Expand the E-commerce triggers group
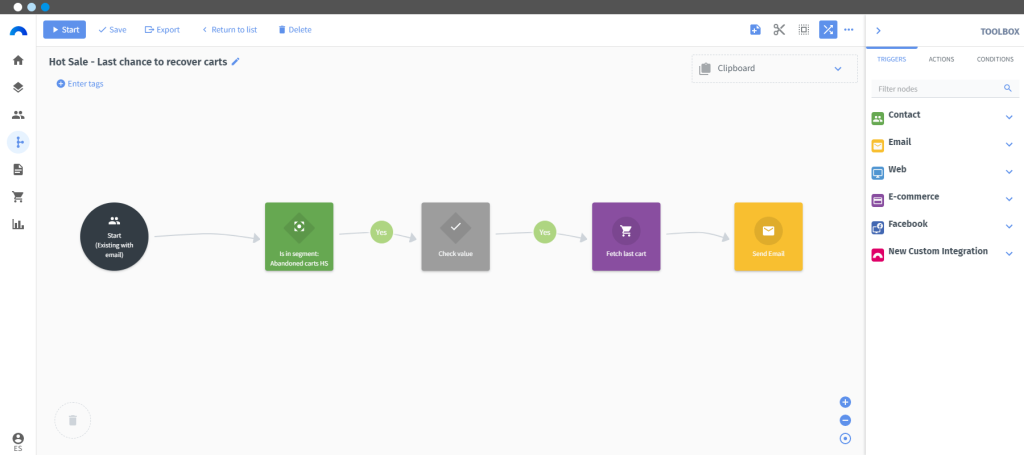The image size is (1024, 455). coord(1009,199)
